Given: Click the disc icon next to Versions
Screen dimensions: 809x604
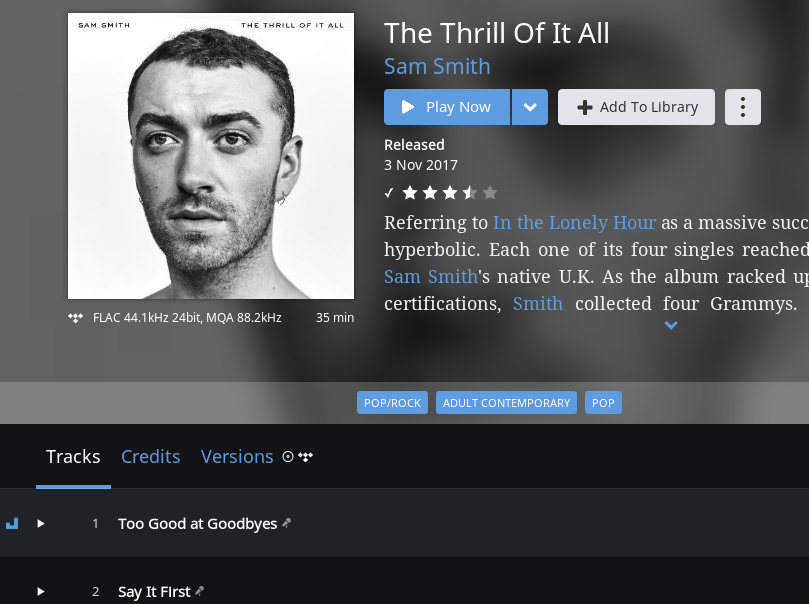Looking at the screenshot, I should (x=288, y=456).
